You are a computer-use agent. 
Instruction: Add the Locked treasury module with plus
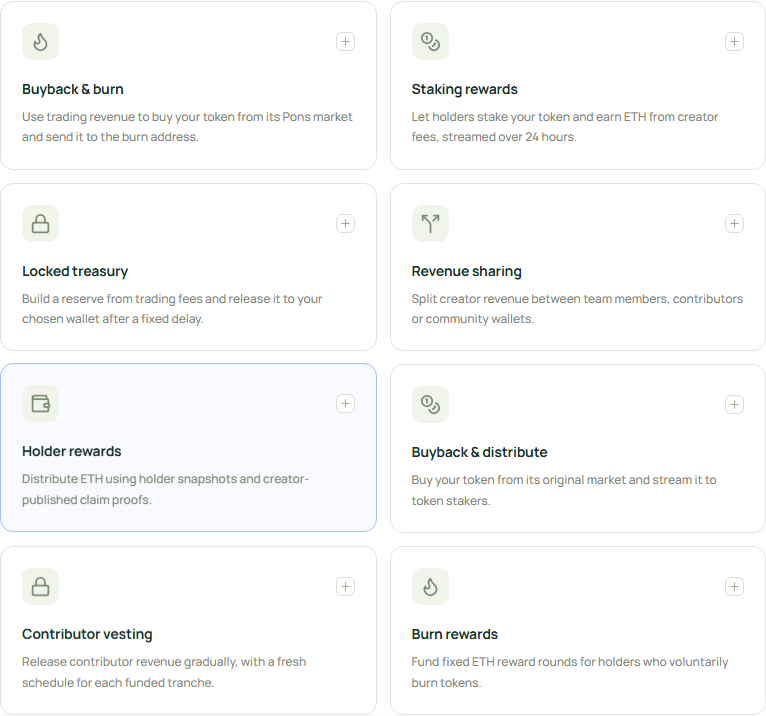coord(345,224)
